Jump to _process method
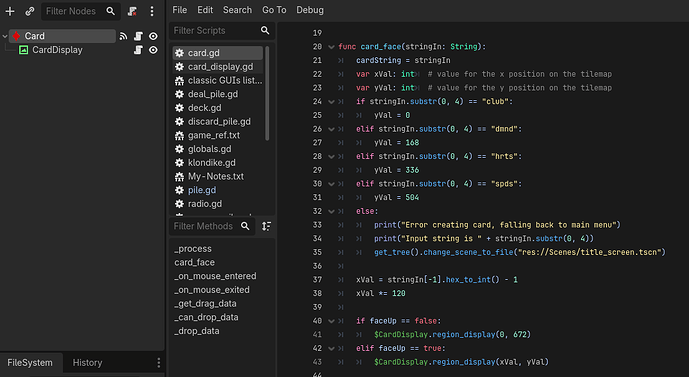 (x=193, y=249)
